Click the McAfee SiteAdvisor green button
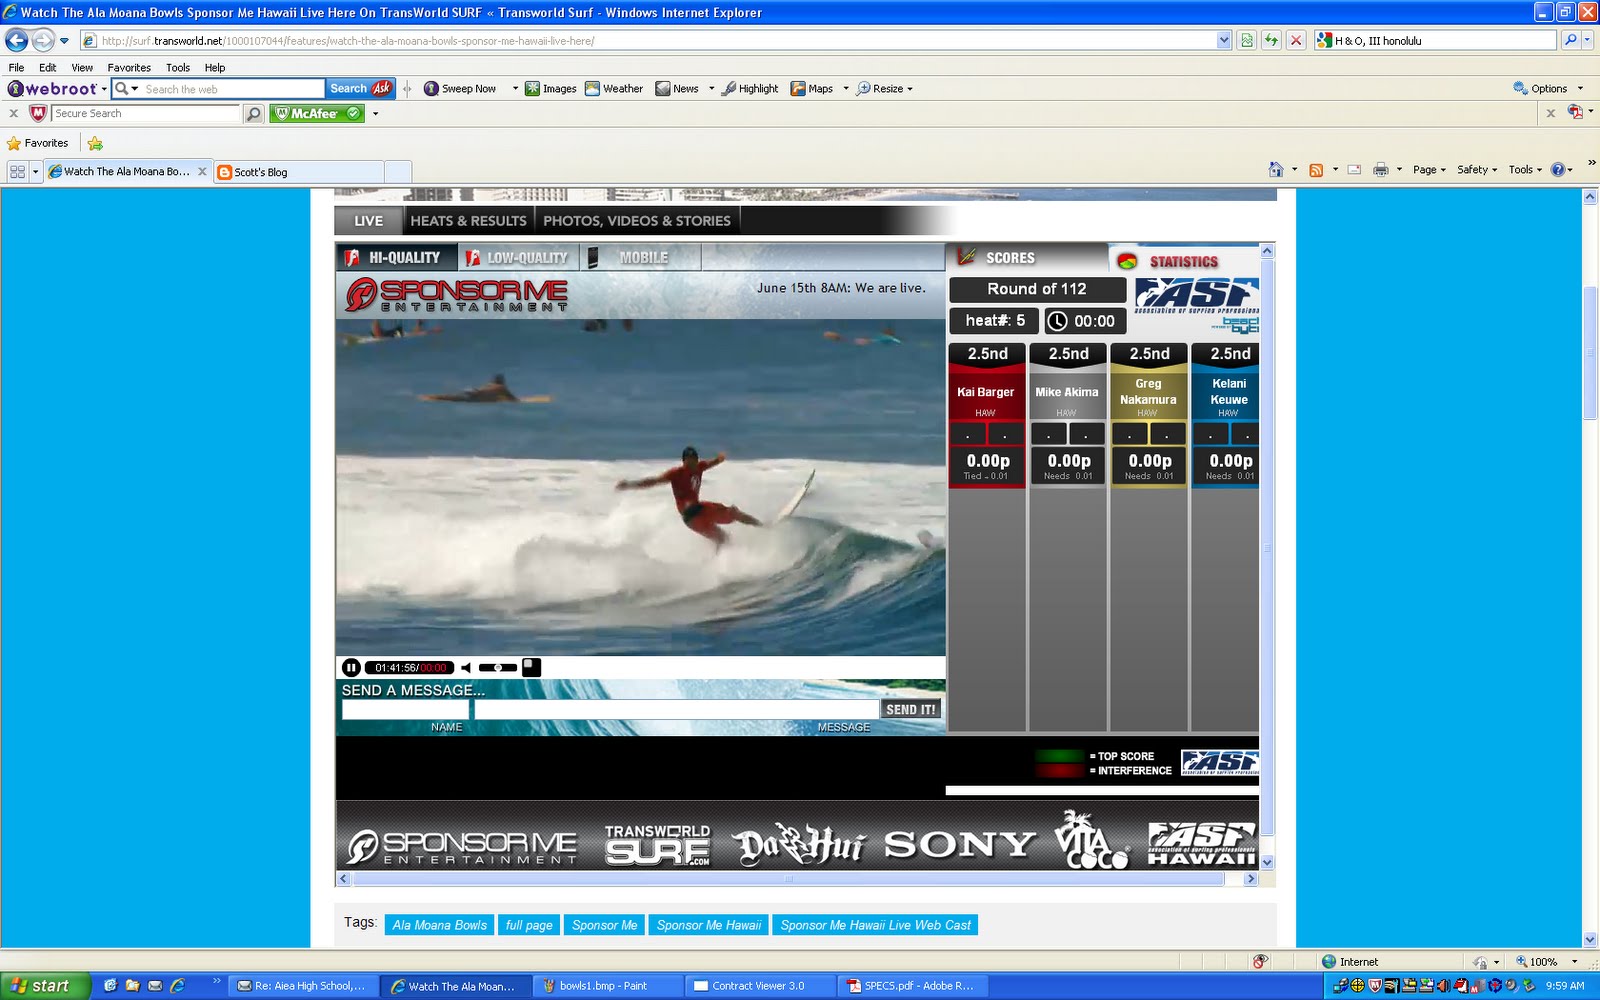This screenshot has width=1600, height=1000. [x=316, y=114]
